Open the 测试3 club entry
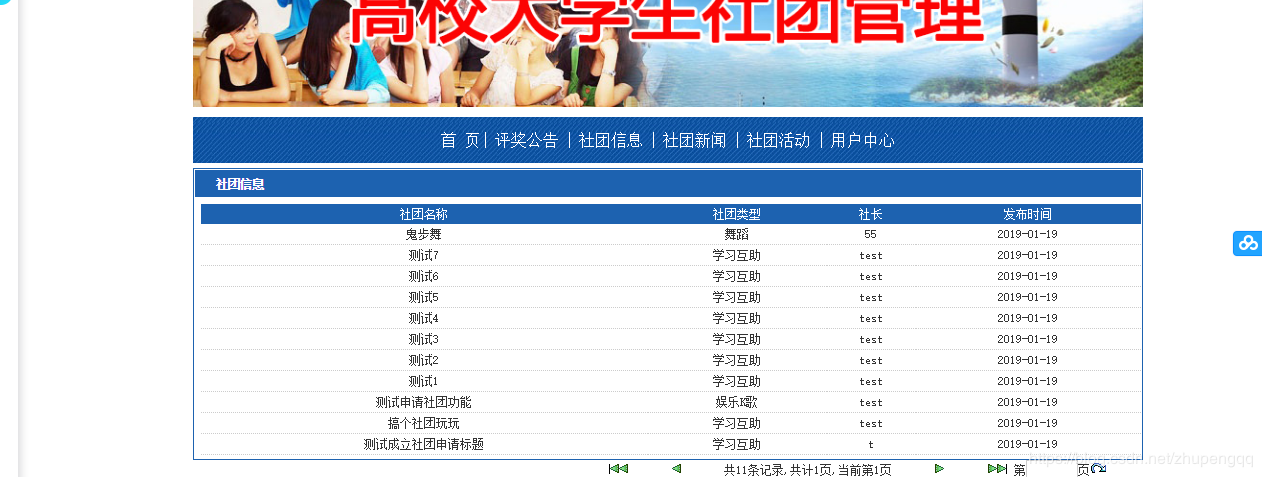This screenshot has height=477, width=1262. (423, 339)
